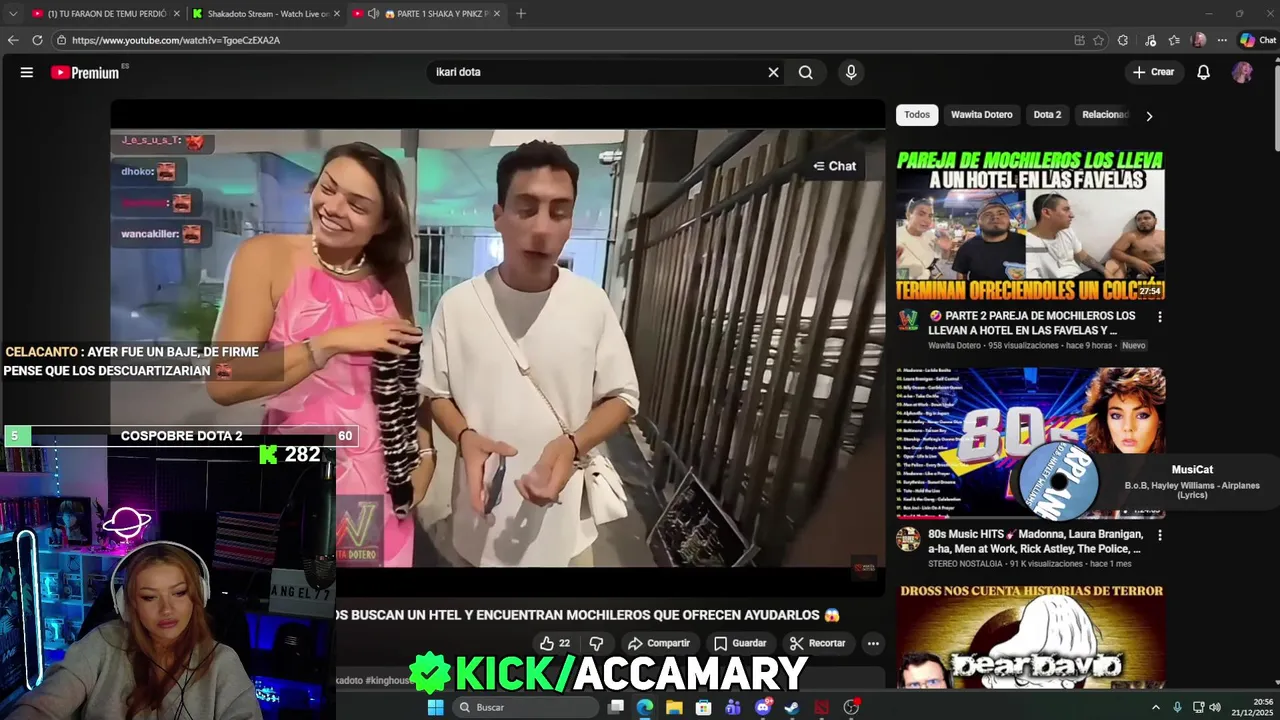This screenshot has width=1280, height=720.
Task: Open options menu for 80s Music HITS
Action: click(1160, 535)
